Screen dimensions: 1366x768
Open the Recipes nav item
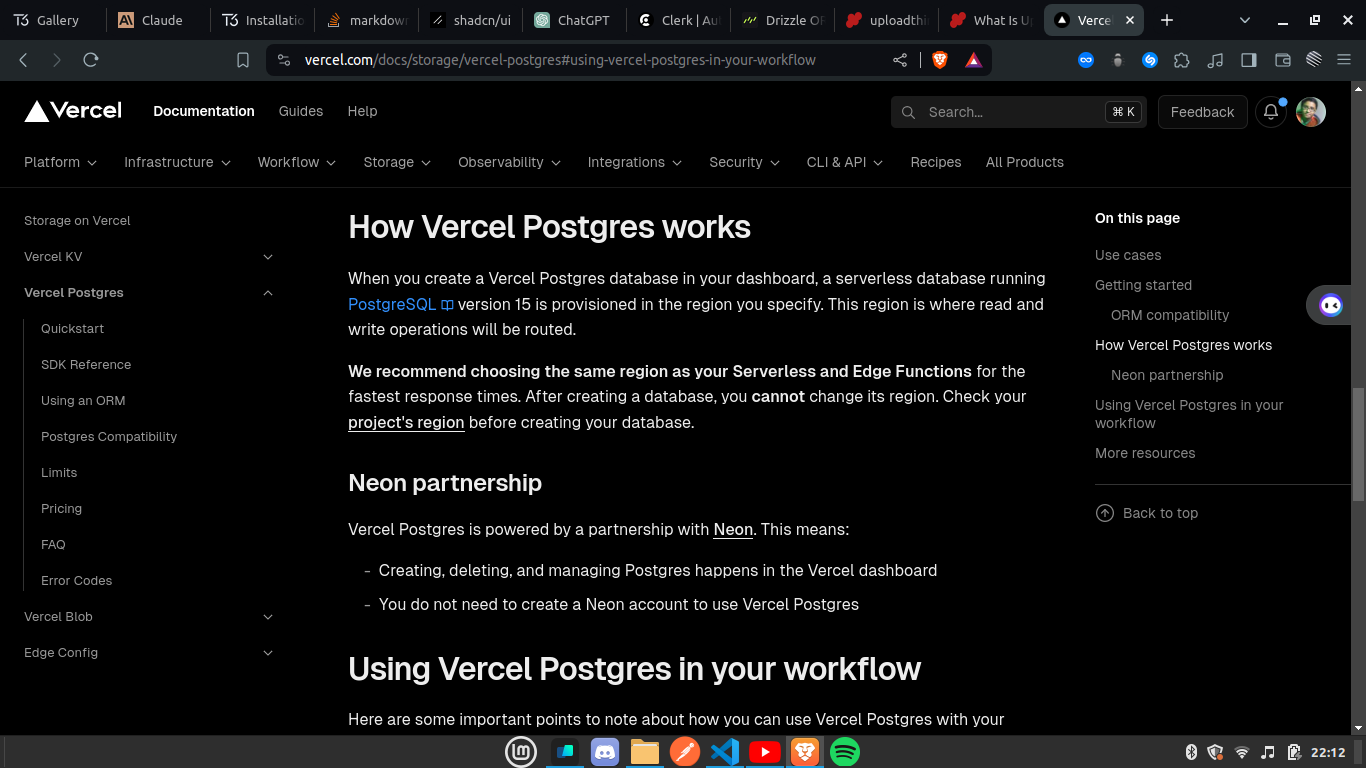[x=936, y=162]
